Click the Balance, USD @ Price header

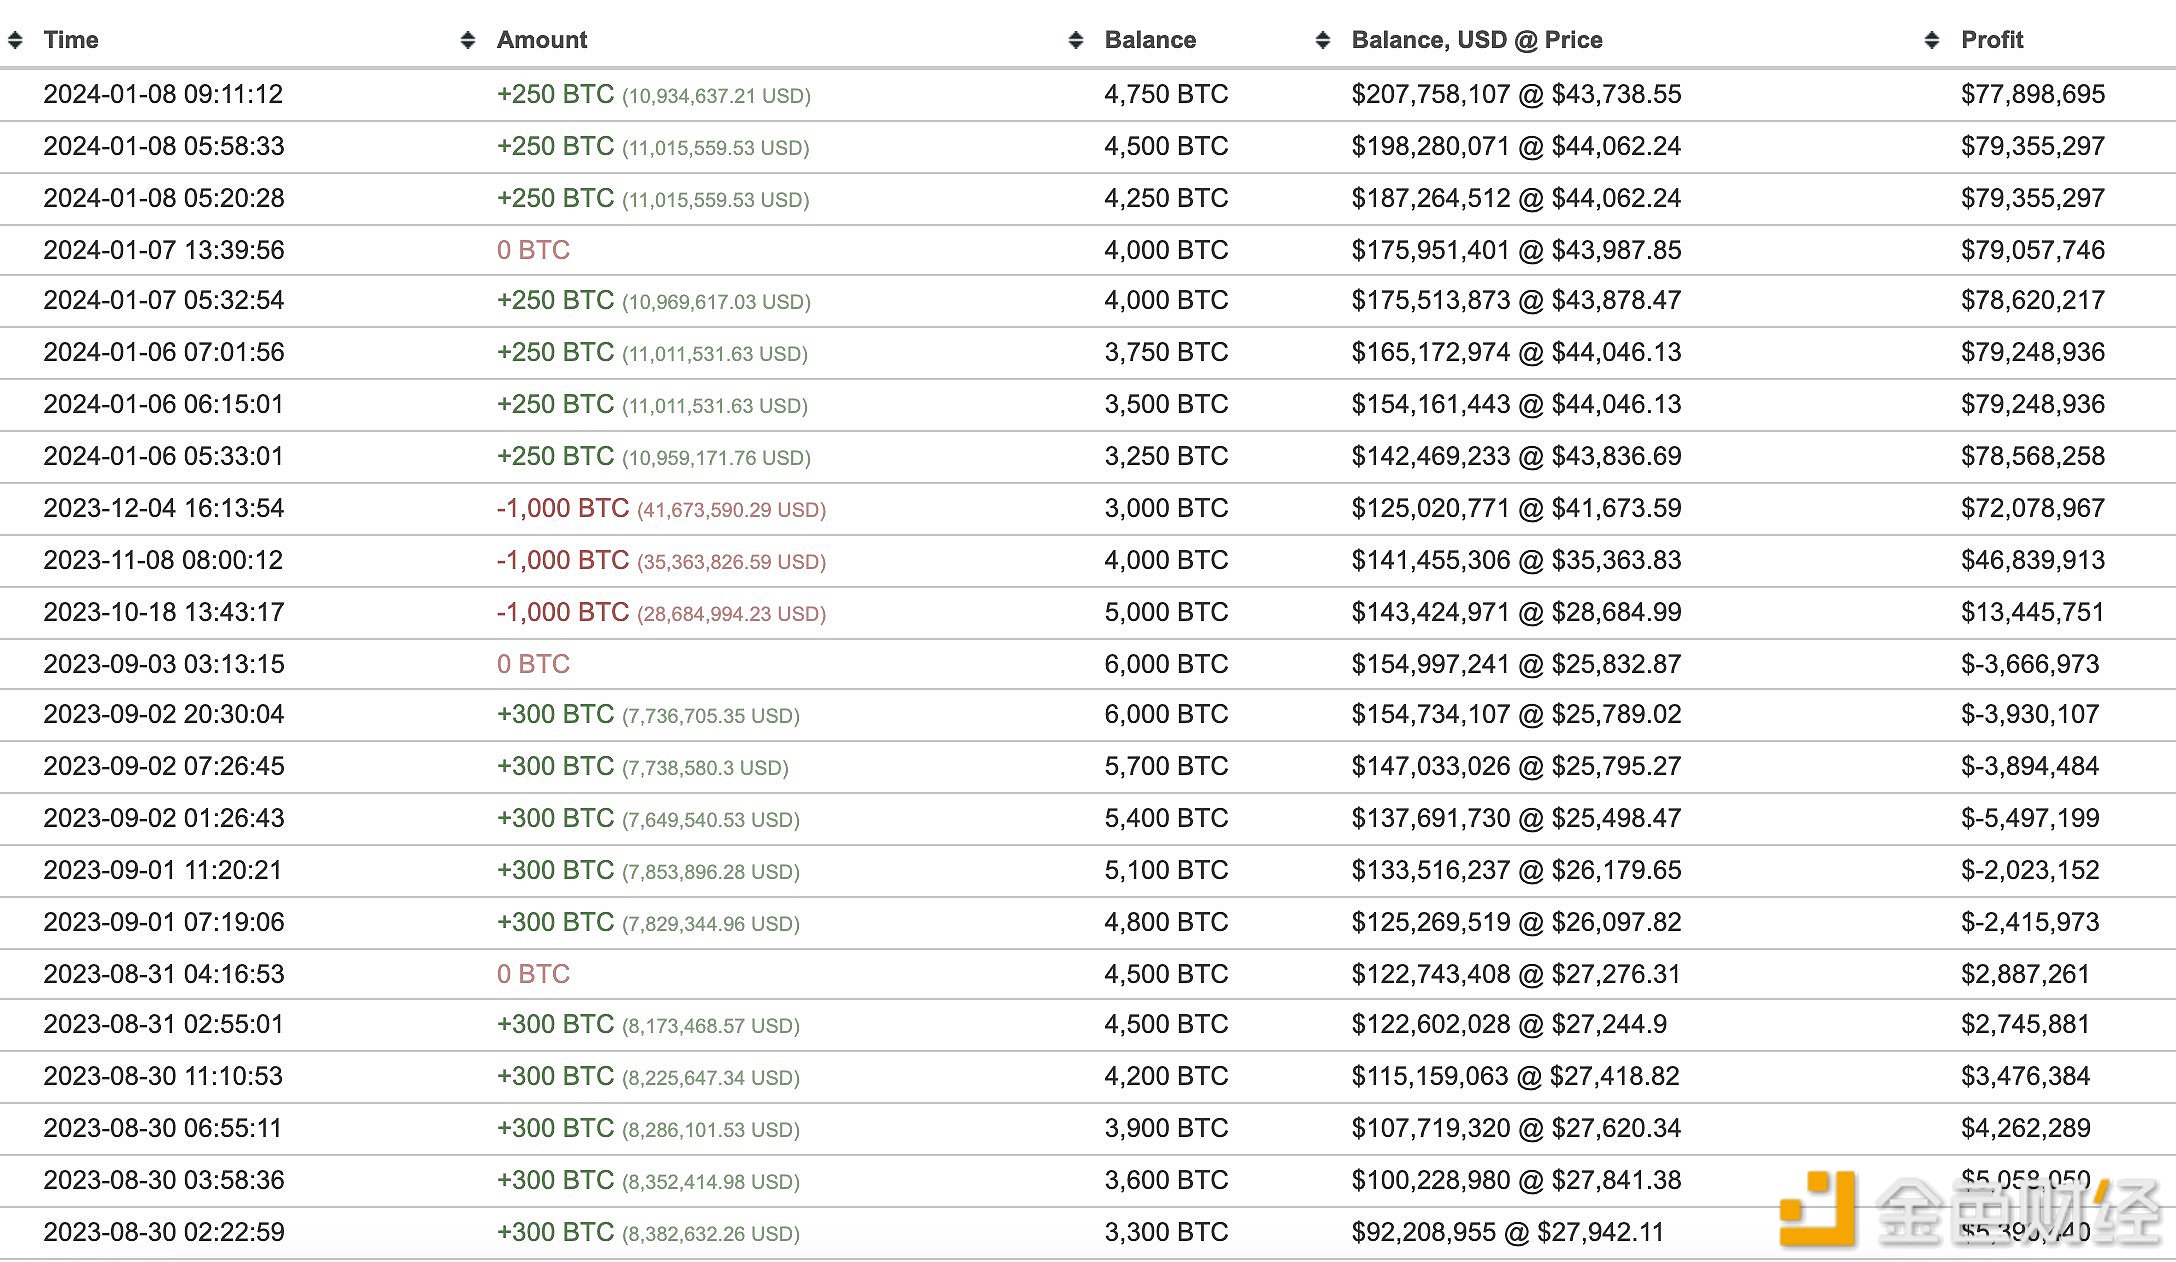[x=1476, y=40]
